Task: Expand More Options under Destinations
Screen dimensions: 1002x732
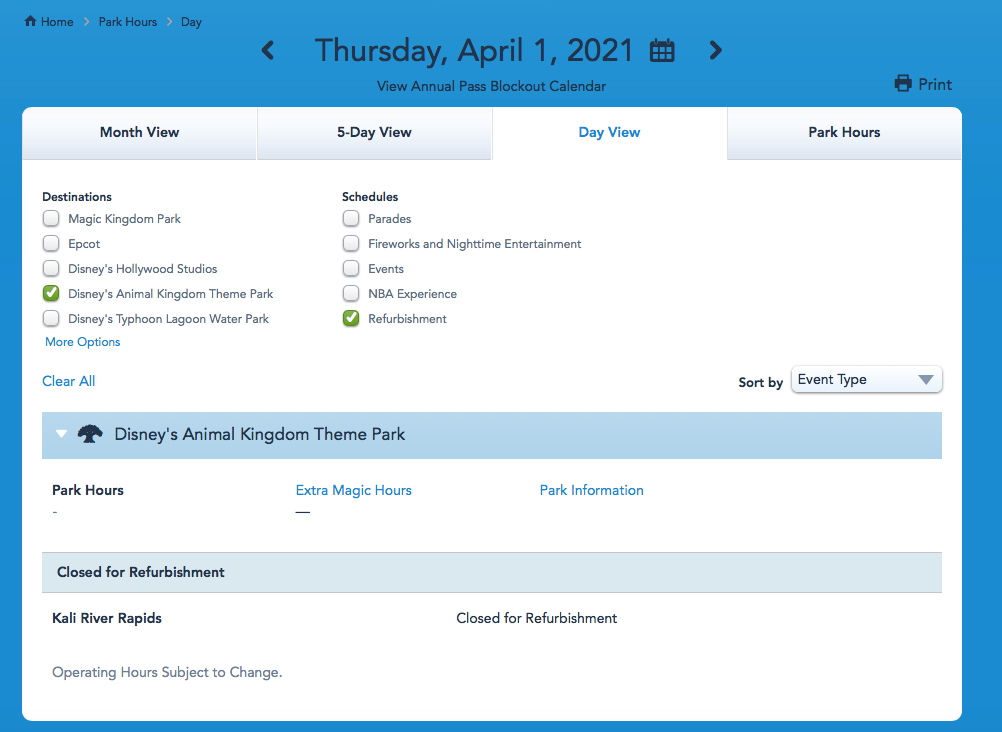Action: pos(83,342)
